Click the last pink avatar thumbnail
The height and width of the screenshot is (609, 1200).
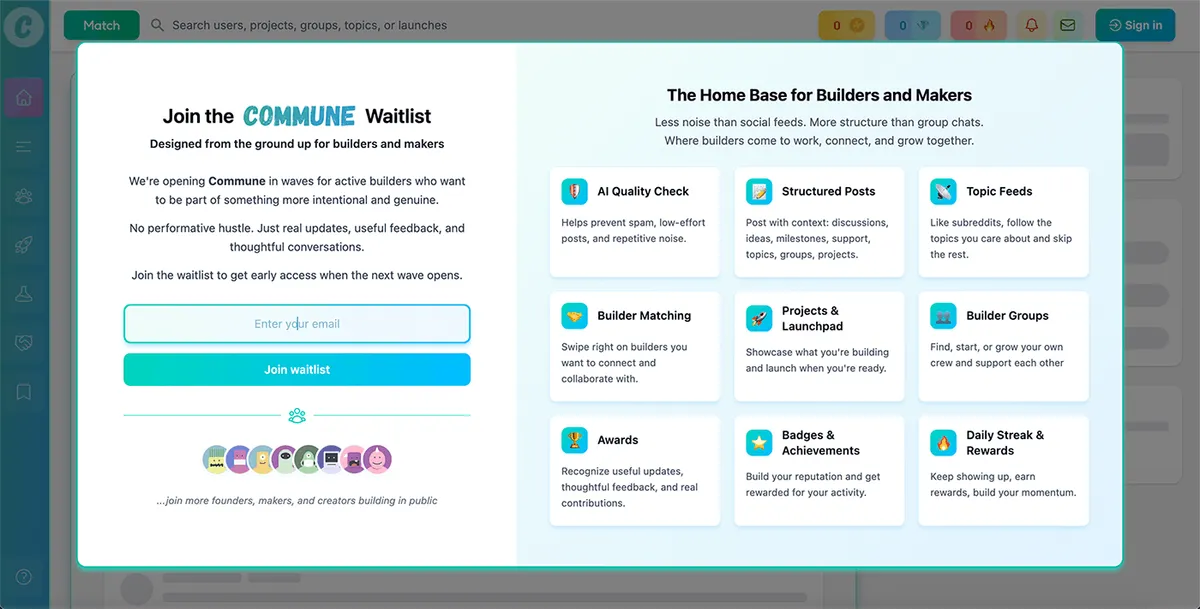[x=377, y=460]
